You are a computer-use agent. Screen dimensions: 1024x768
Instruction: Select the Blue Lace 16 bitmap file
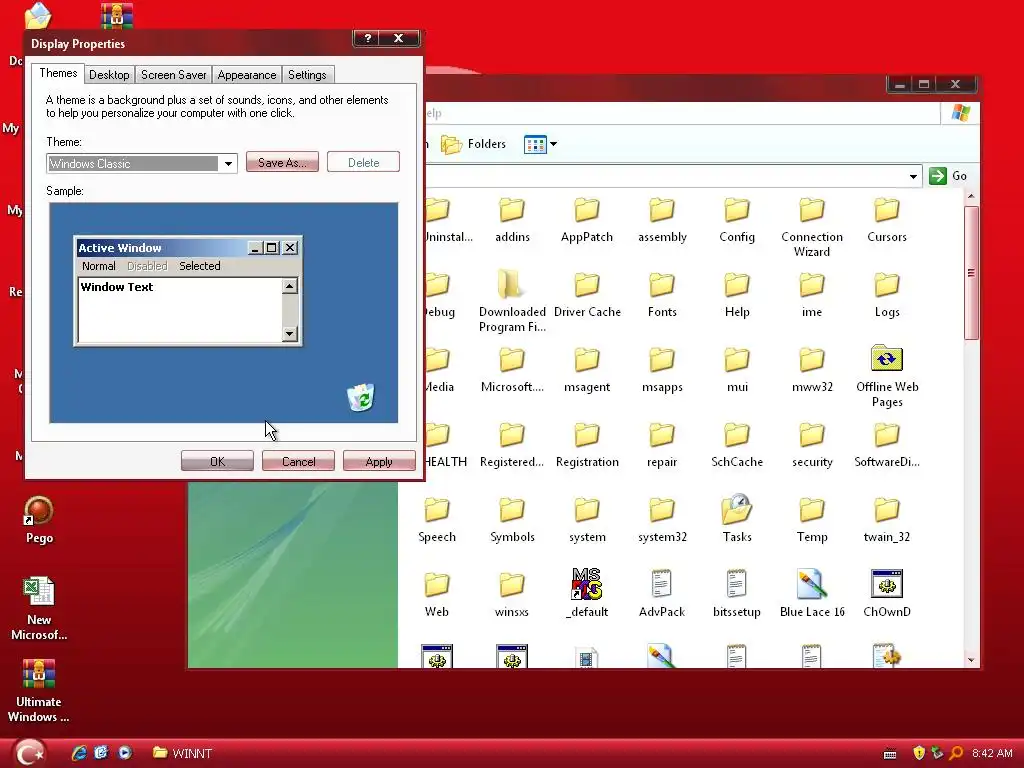point(812,594)
